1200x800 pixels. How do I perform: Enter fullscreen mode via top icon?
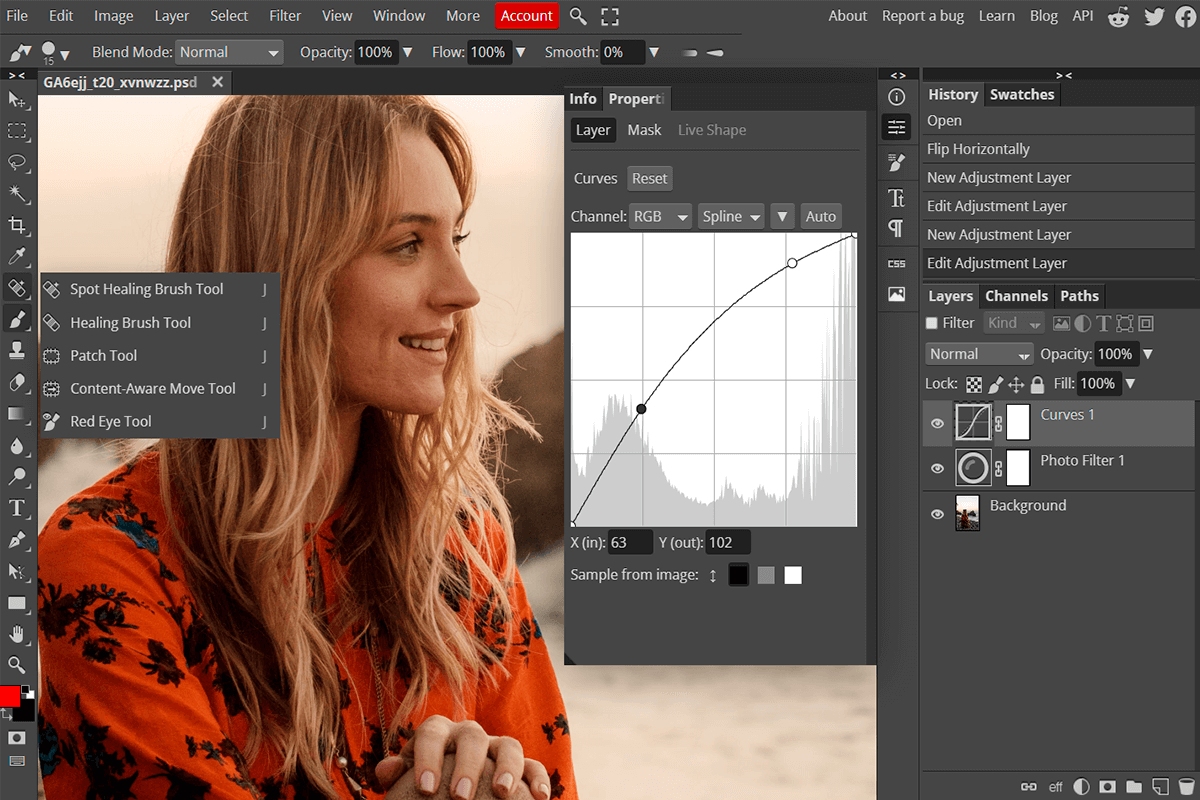[610, 16]
